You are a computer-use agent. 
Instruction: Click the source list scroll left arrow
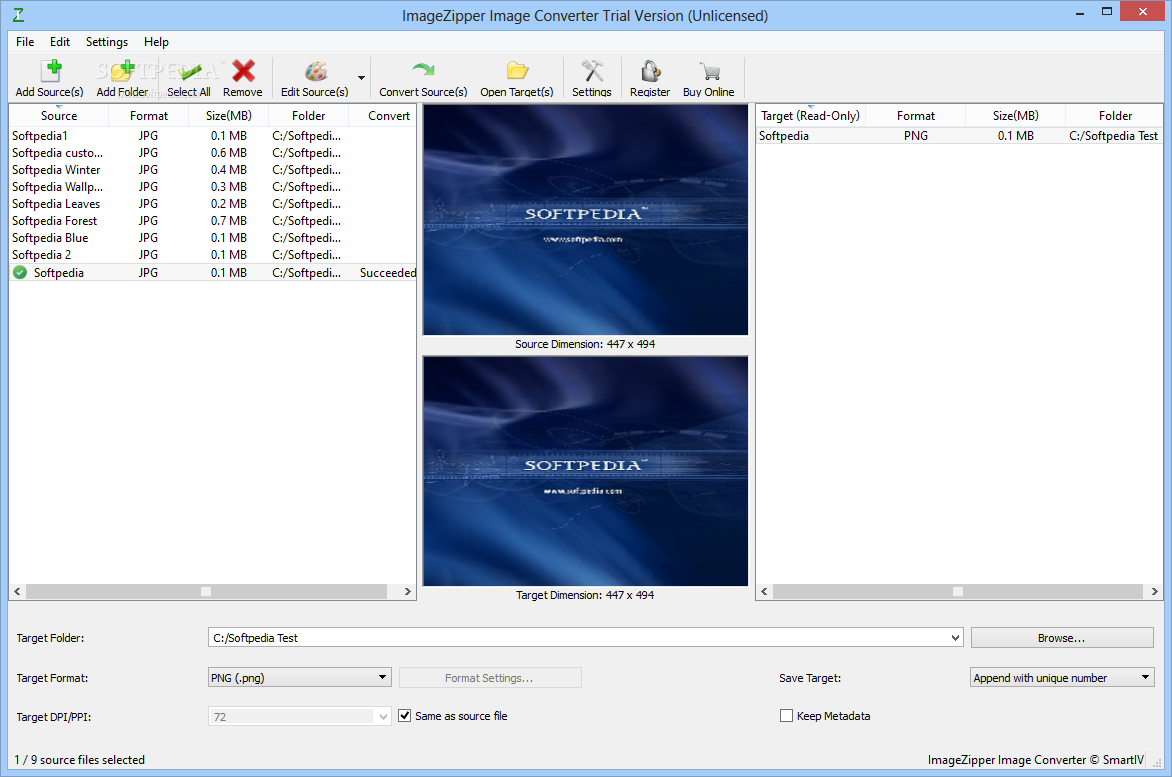click(x=17, y=592)
